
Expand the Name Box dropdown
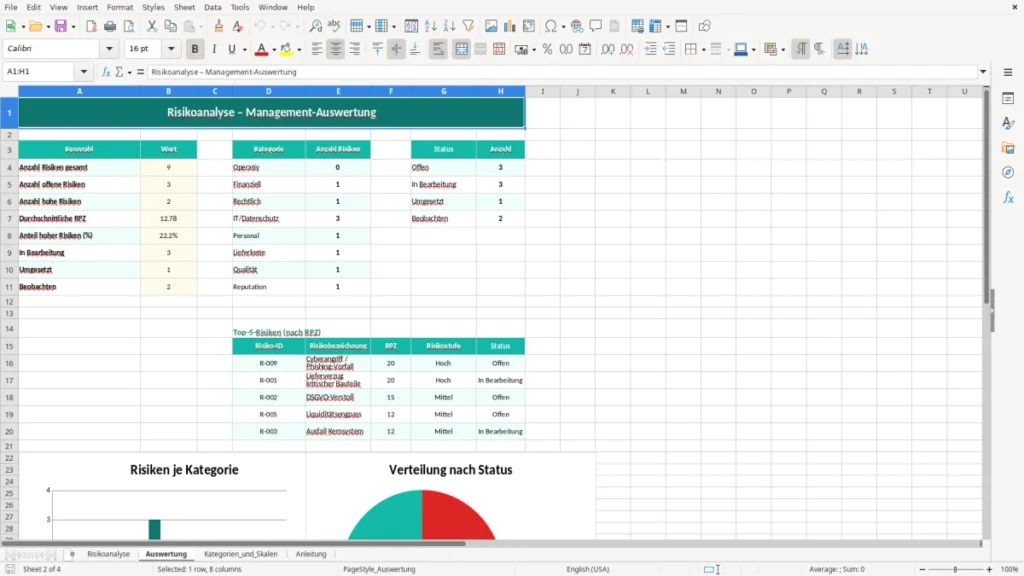click(84, 72)
